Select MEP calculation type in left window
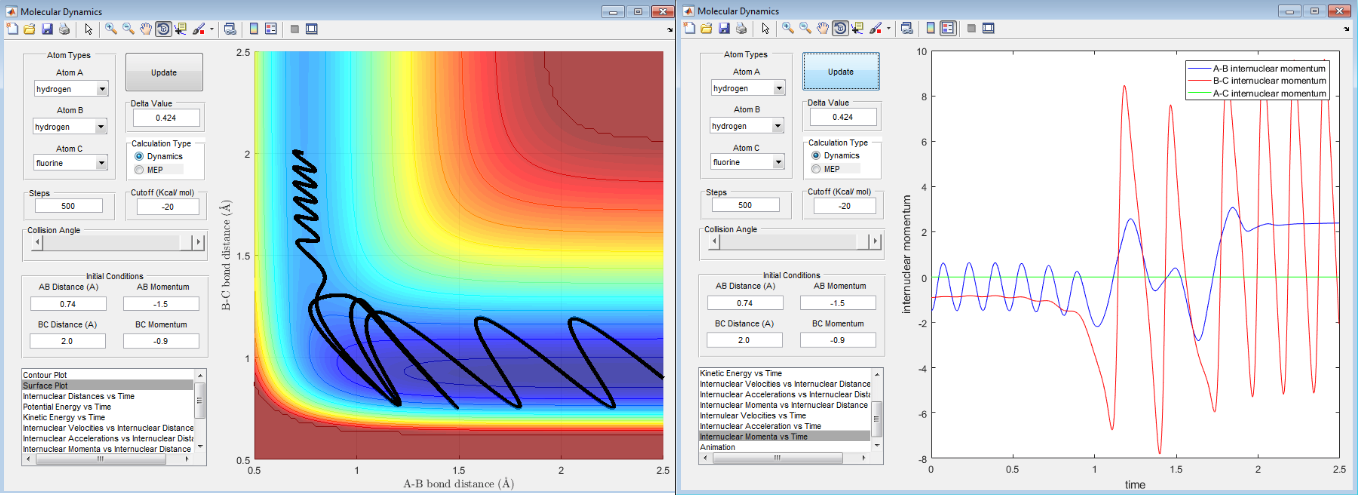The image size is (1358, 496). (x=138, y=170)
